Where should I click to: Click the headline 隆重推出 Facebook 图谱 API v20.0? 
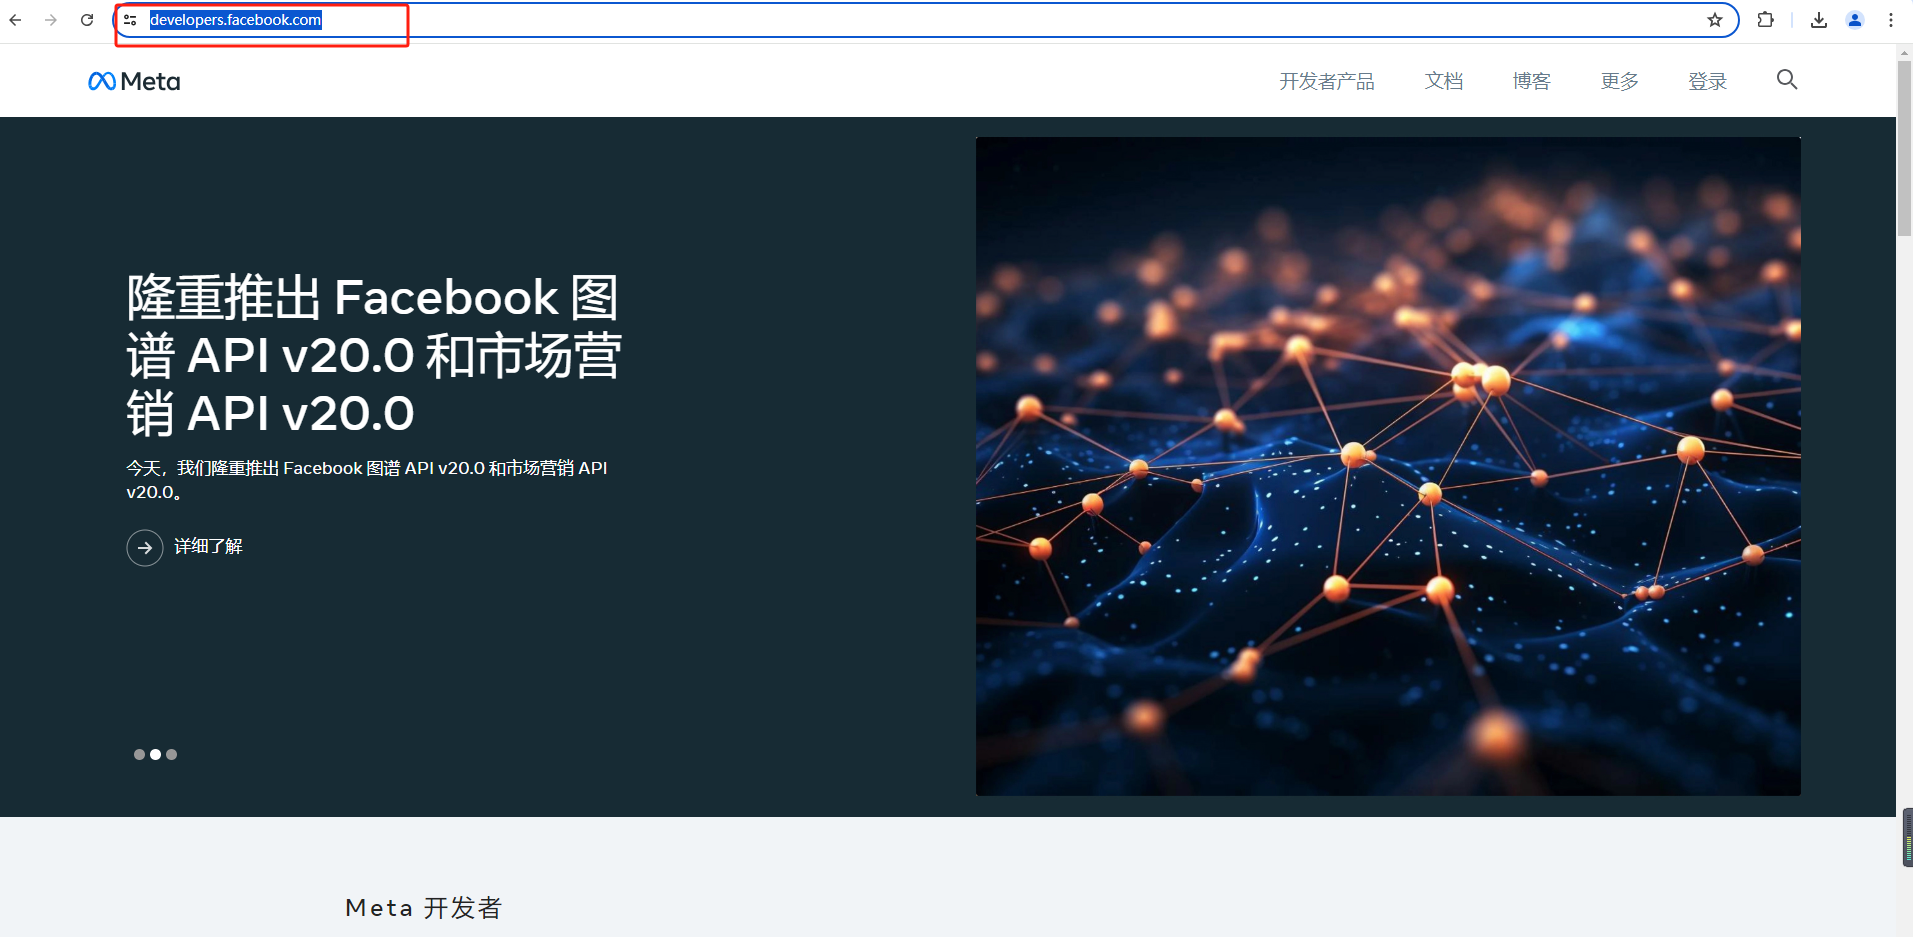[373, 355]
